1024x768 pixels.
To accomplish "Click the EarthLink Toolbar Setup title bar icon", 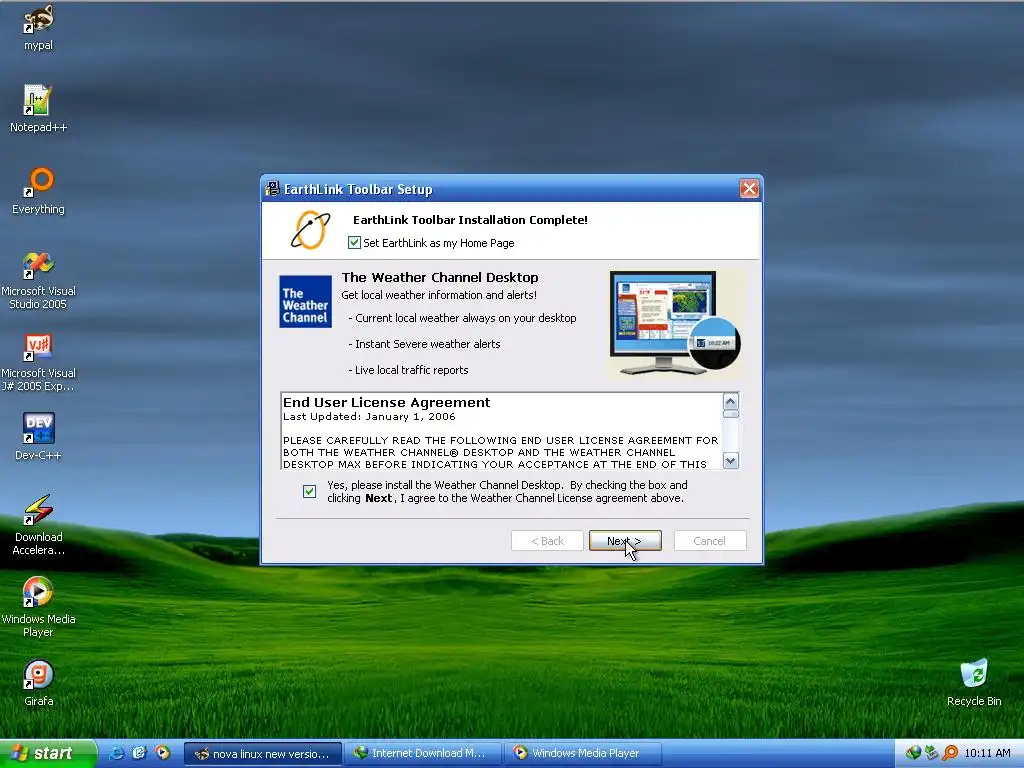I will tap(272, 189).
